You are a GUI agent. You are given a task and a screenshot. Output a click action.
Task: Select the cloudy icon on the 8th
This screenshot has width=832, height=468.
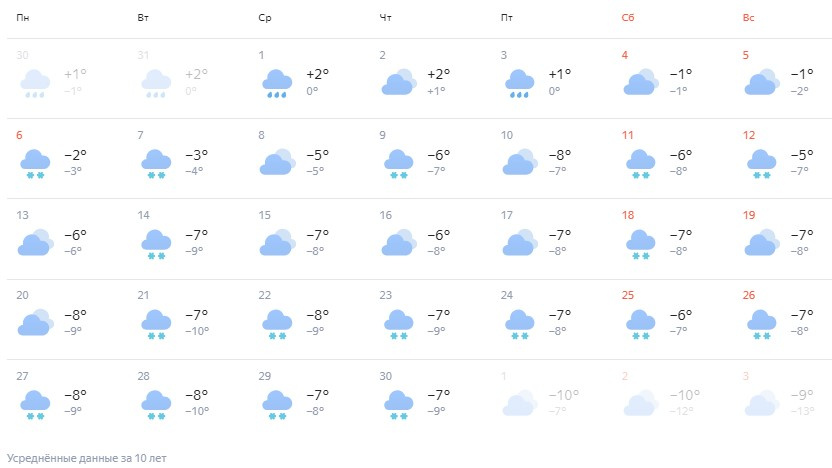click(277, 161)
